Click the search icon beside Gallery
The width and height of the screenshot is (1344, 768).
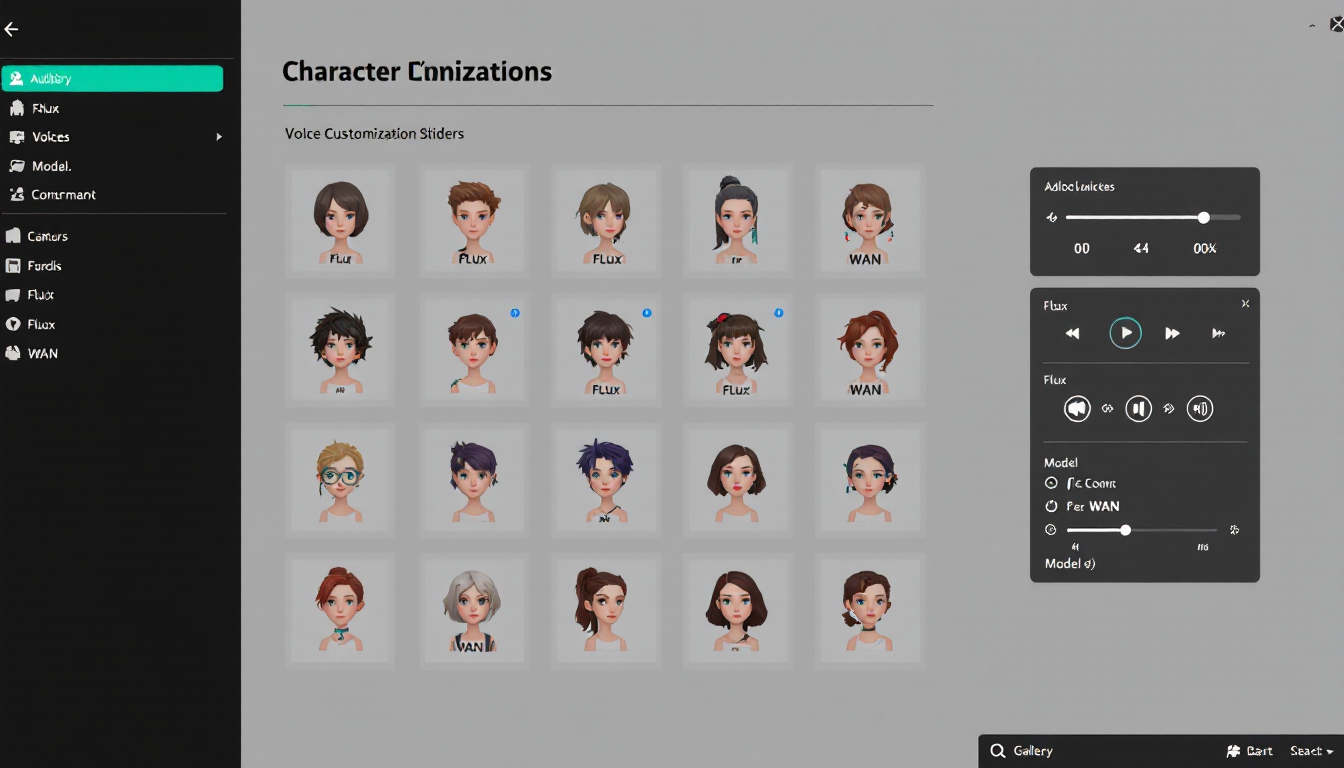pyautogui.click(x=997, y=751)
